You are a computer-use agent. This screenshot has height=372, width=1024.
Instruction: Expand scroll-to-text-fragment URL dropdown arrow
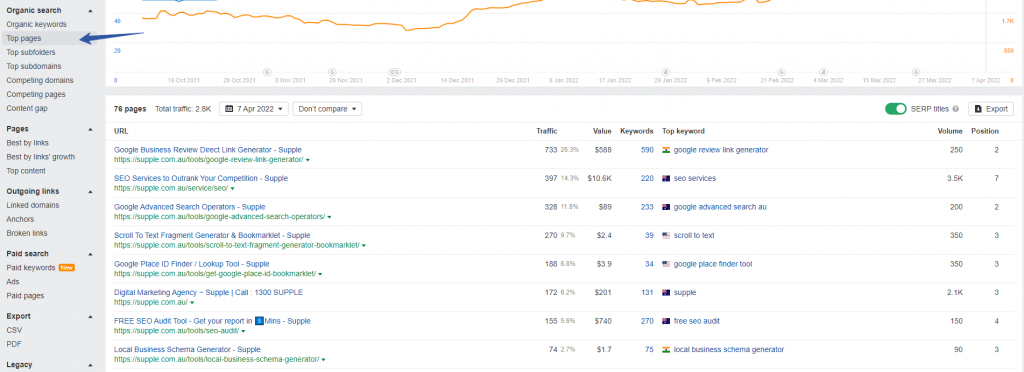click(364, 245)
